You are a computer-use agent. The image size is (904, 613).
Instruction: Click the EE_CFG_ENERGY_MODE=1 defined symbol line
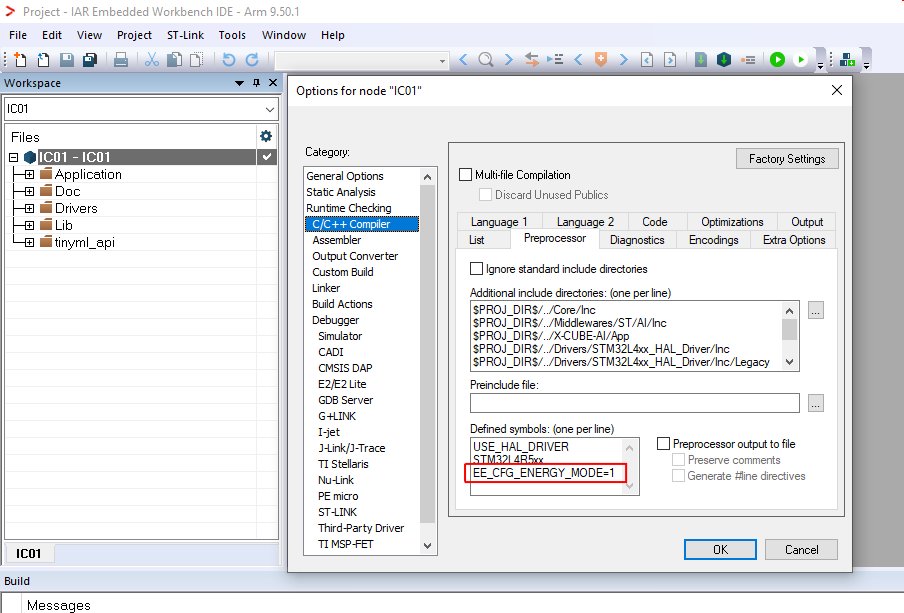544,473
